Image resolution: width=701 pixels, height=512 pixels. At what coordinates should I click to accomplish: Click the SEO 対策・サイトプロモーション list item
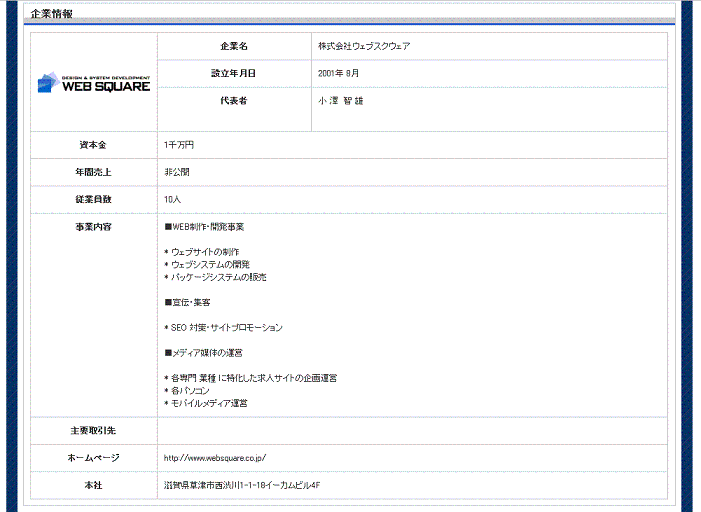223,328
